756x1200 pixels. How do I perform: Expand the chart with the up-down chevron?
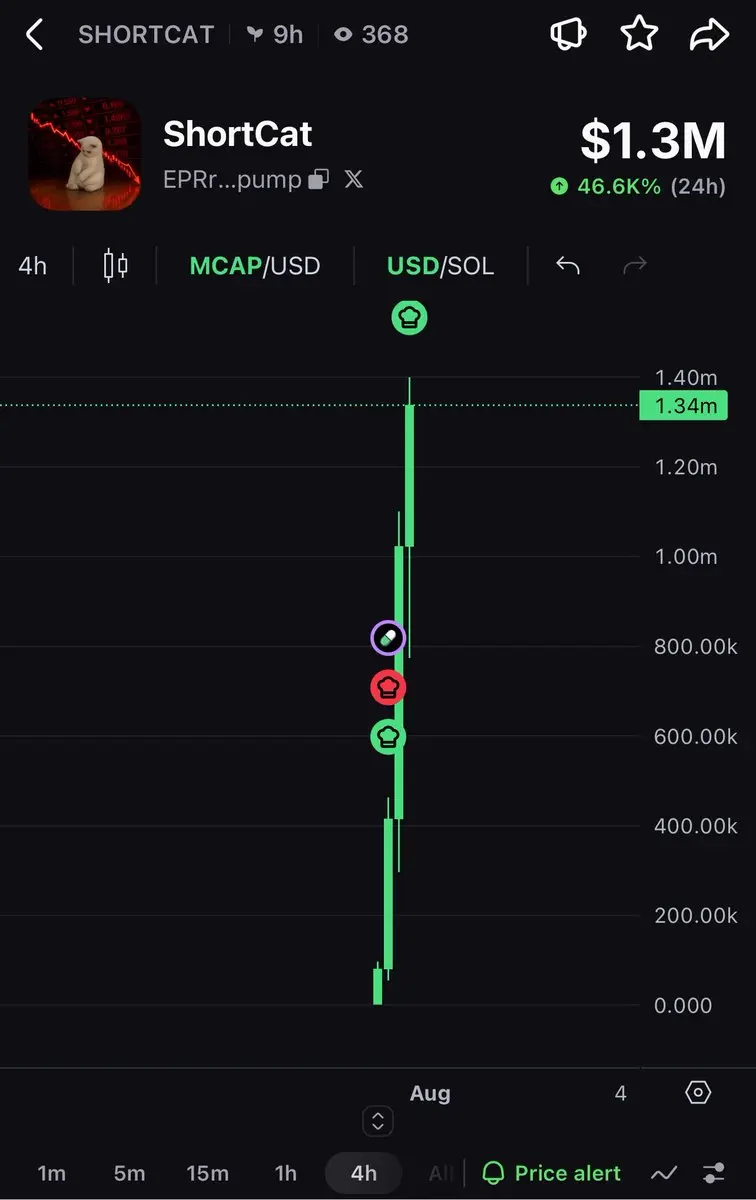(378, 1121)
